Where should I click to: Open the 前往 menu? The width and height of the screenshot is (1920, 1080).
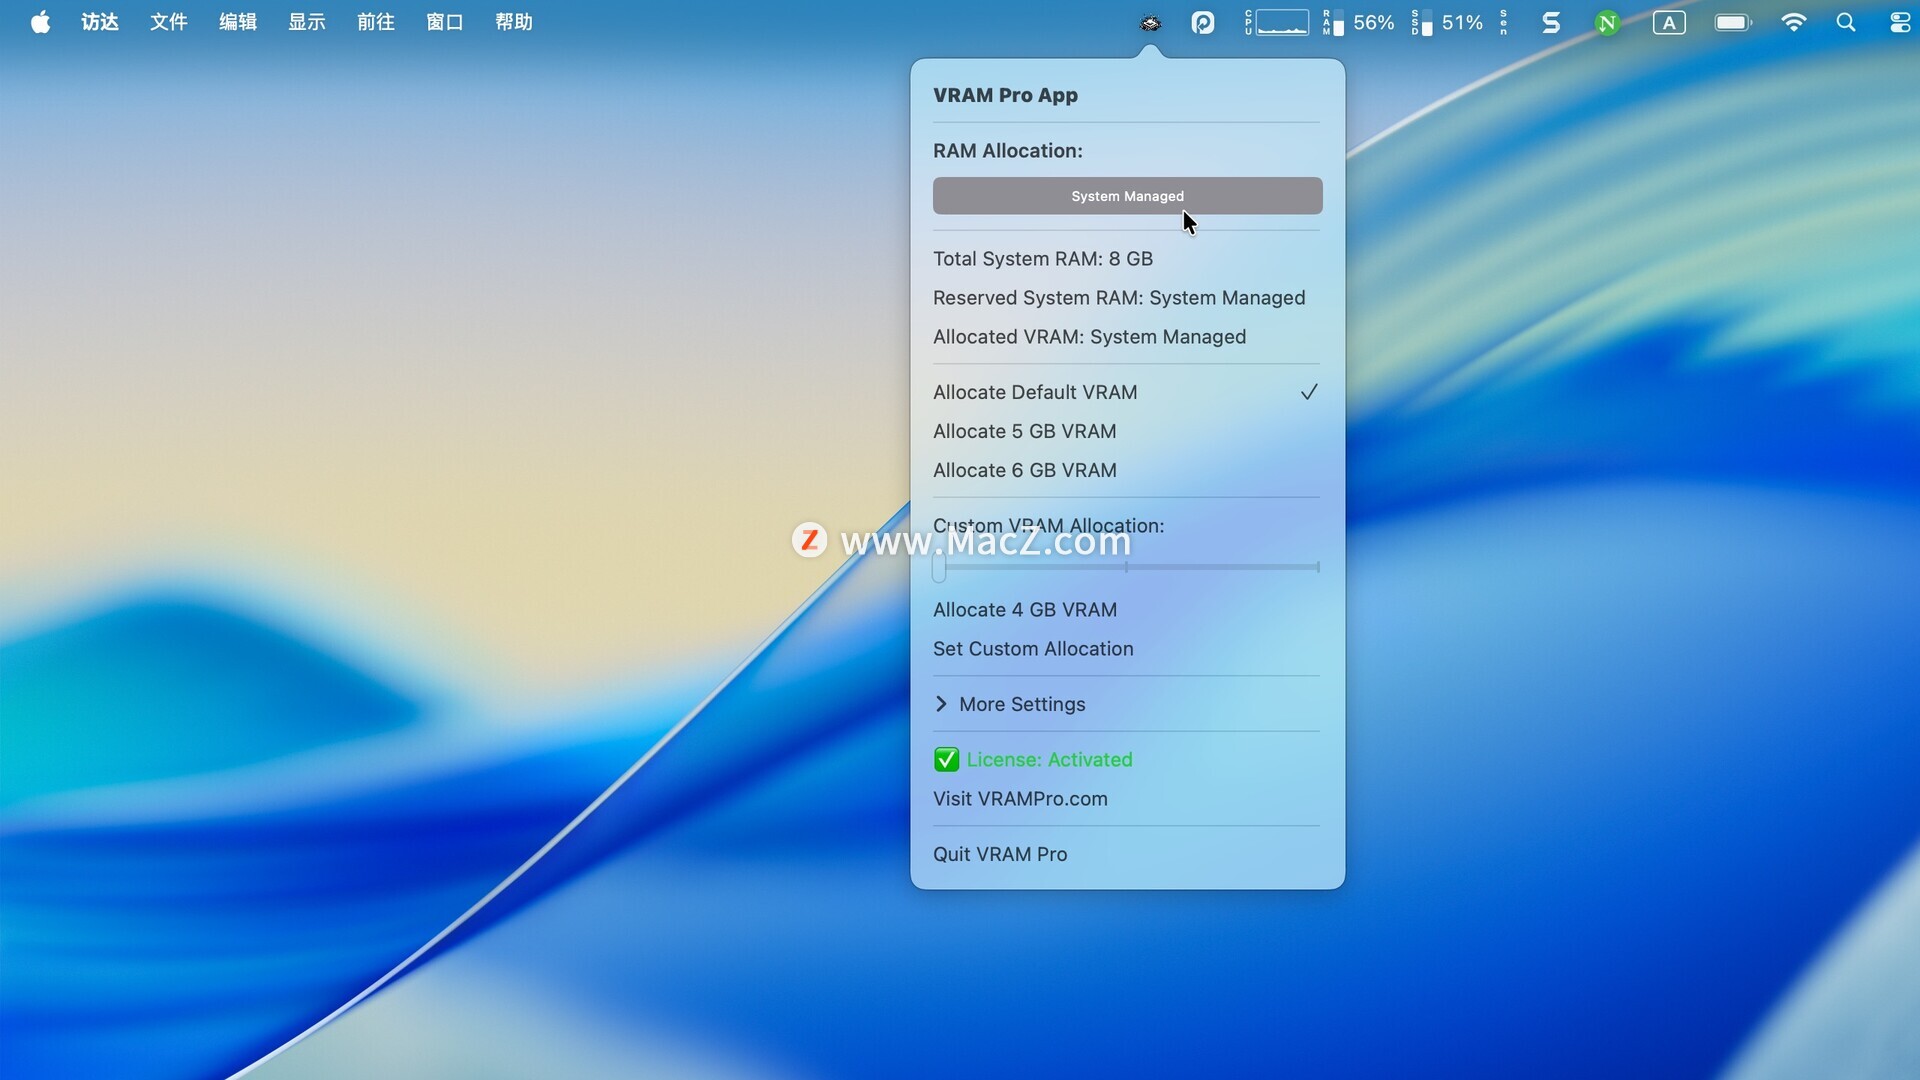376,22
